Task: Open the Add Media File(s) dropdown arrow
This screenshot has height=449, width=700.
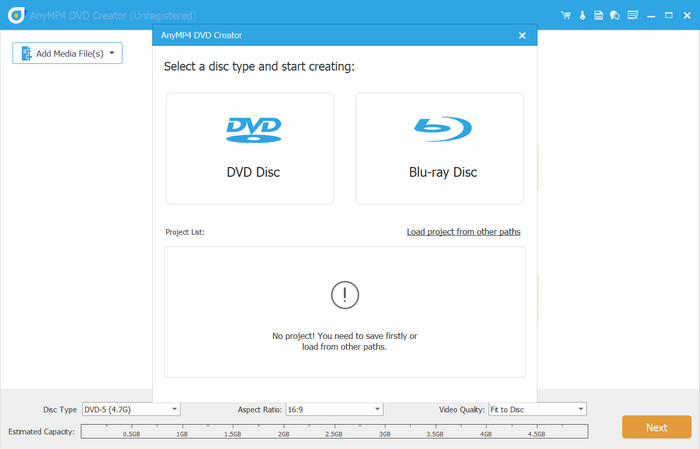Action: click(112, 53)
